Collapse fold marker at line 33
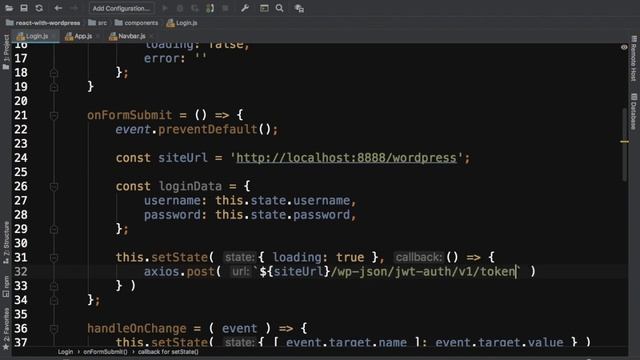640x360 pixels. tap(54, 287)
